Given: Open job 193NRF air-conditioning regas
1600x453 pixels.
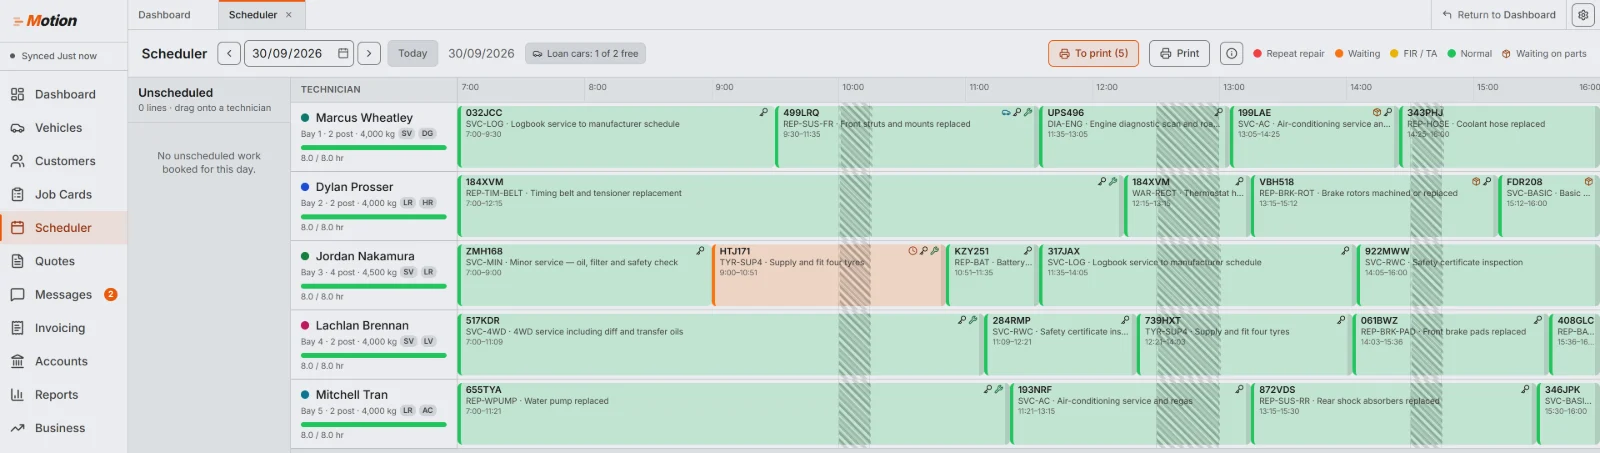Looking at the screenshot, I should 1130,412.
